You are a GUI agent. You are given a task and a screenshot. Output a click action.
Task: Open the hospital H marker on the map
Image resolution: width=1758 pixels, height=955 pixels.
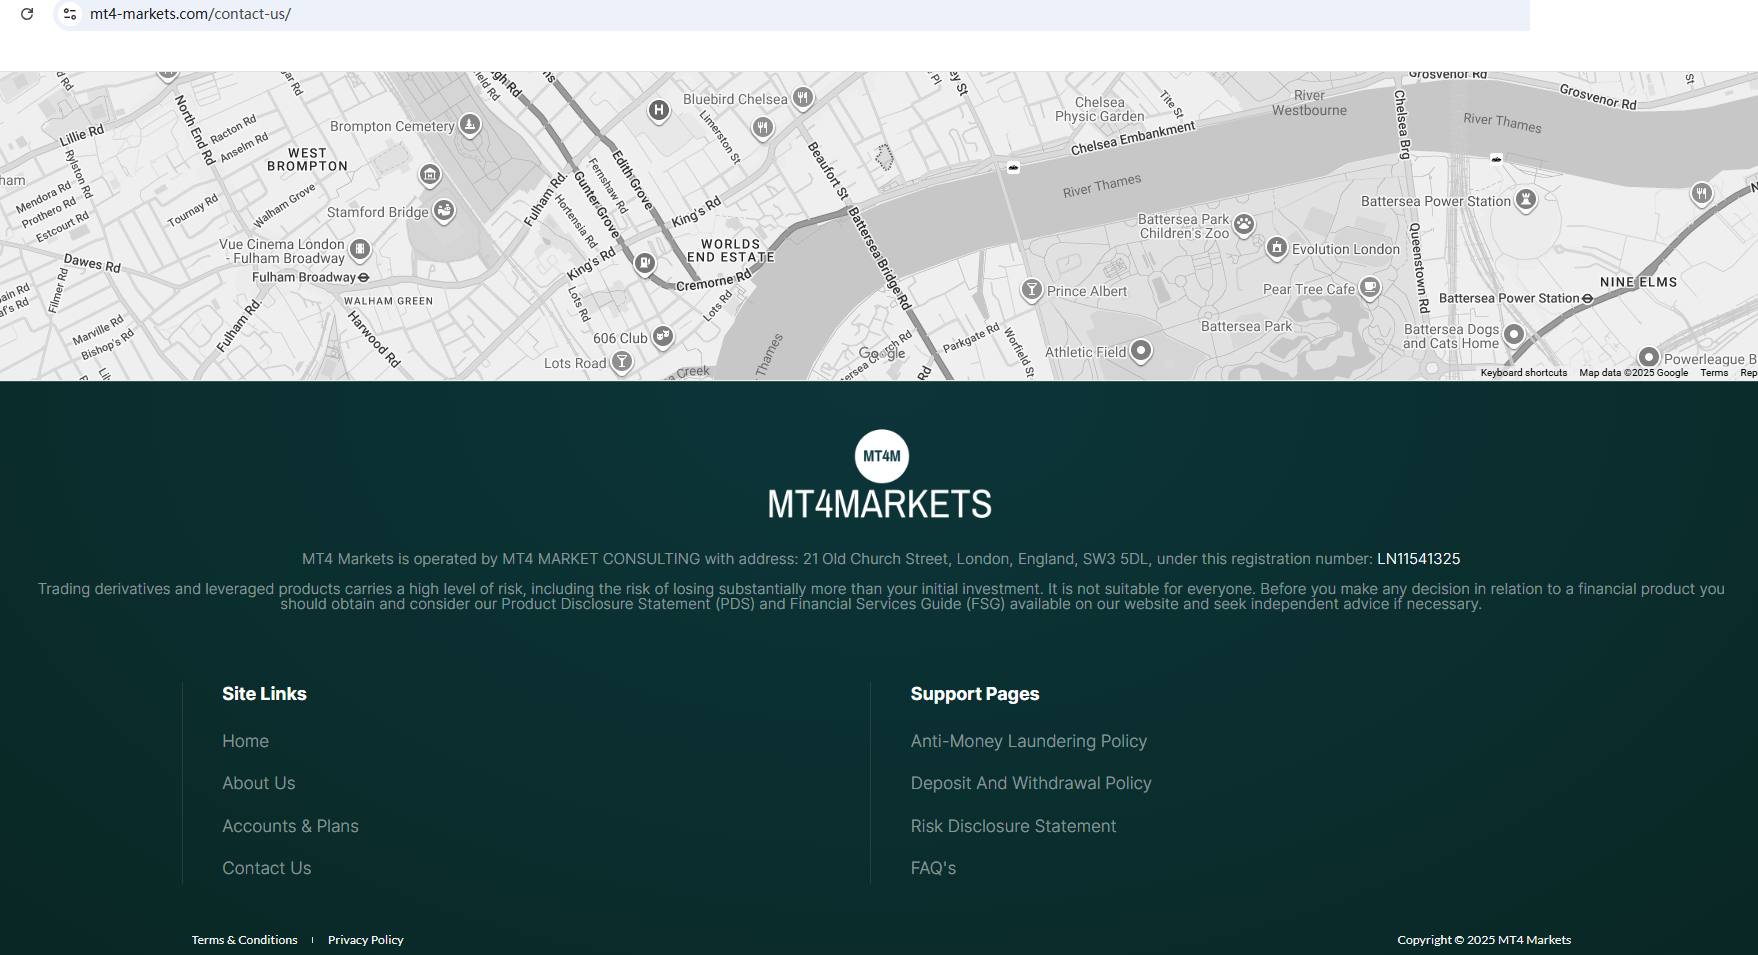tap(658, 110)
